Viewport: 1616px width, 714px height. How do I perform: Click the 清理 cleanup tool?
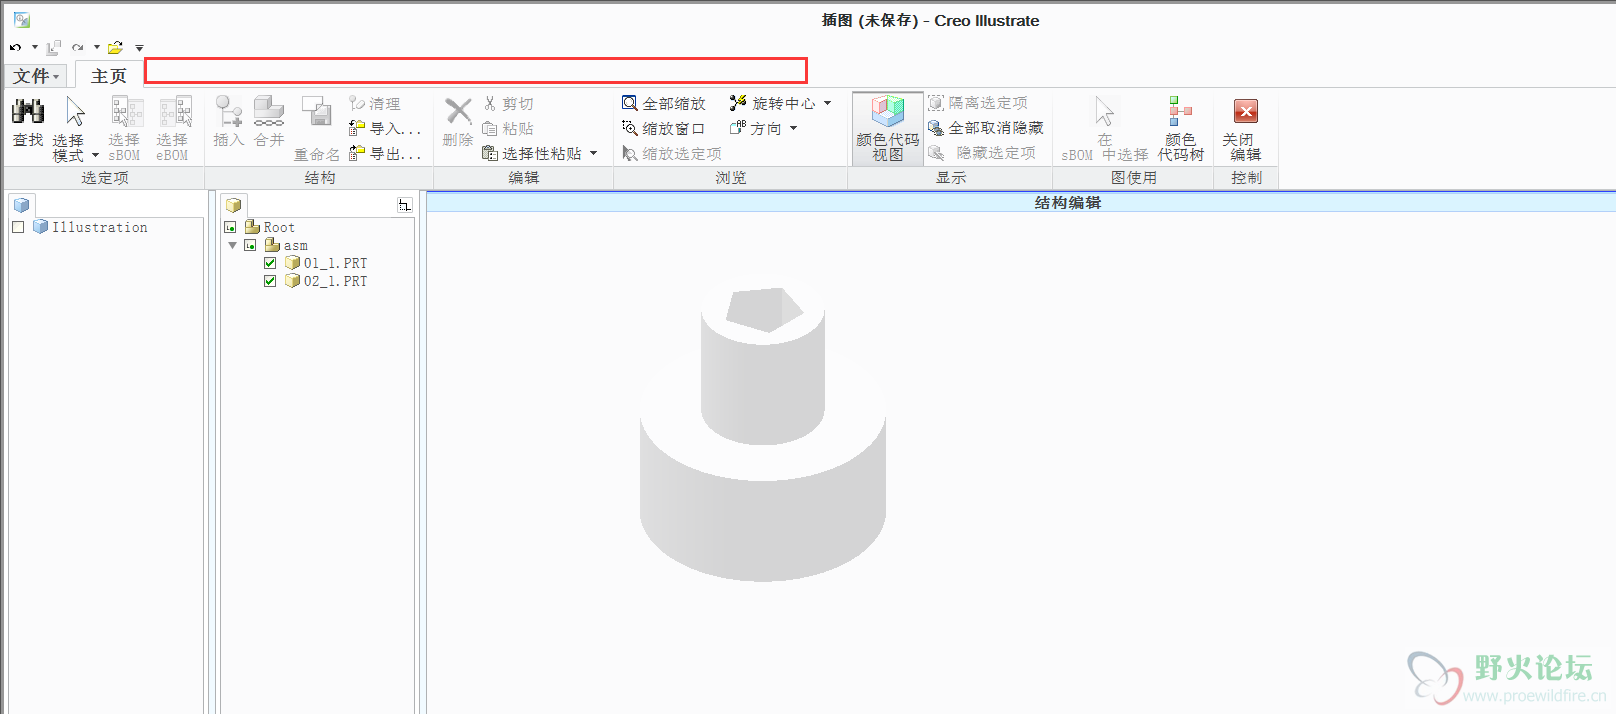(x=375, y=103)
